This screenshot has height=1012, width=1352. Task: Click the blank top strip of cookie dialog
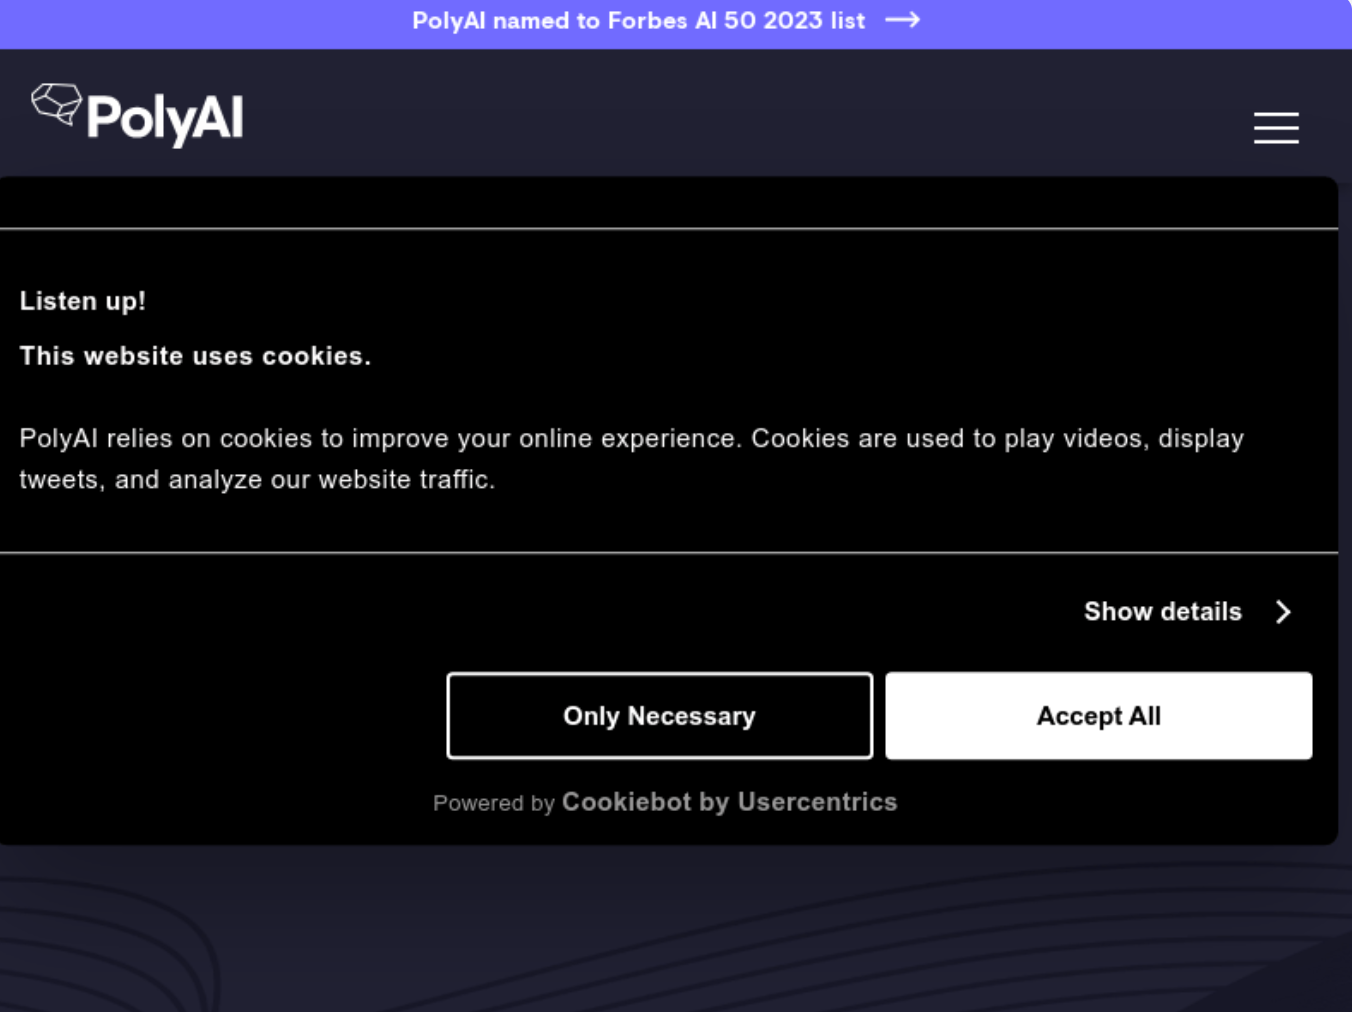pos(668,203)
